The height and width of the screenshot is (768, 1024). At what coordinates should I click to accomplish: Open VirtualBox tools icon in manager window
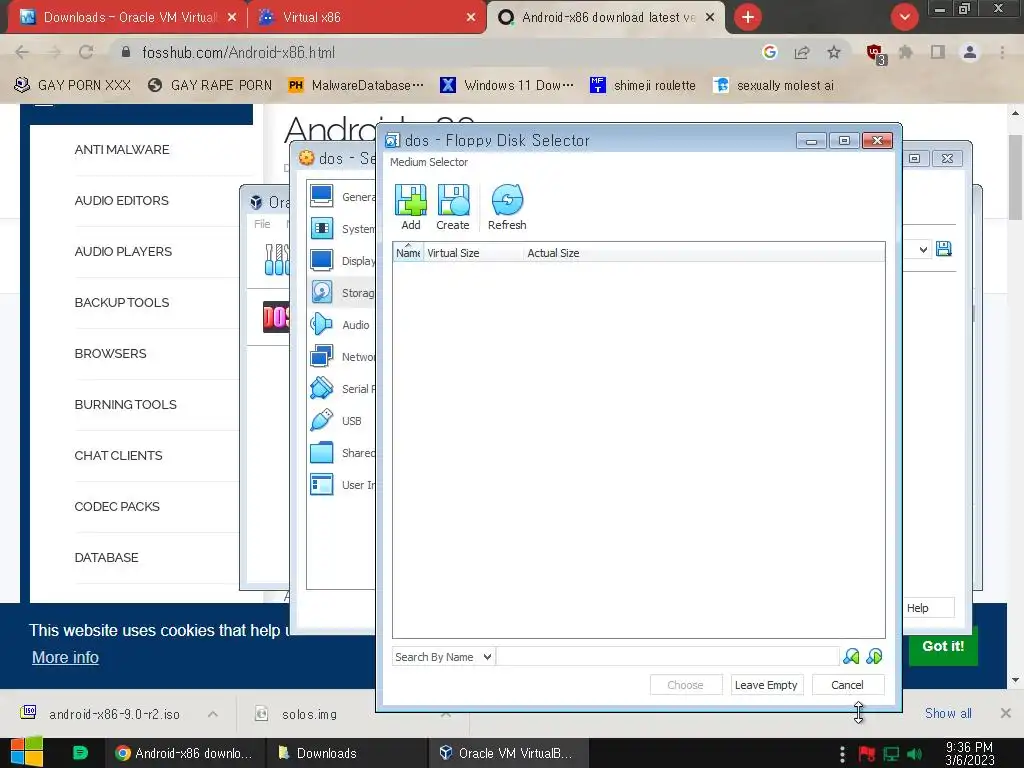coord(276,259)
